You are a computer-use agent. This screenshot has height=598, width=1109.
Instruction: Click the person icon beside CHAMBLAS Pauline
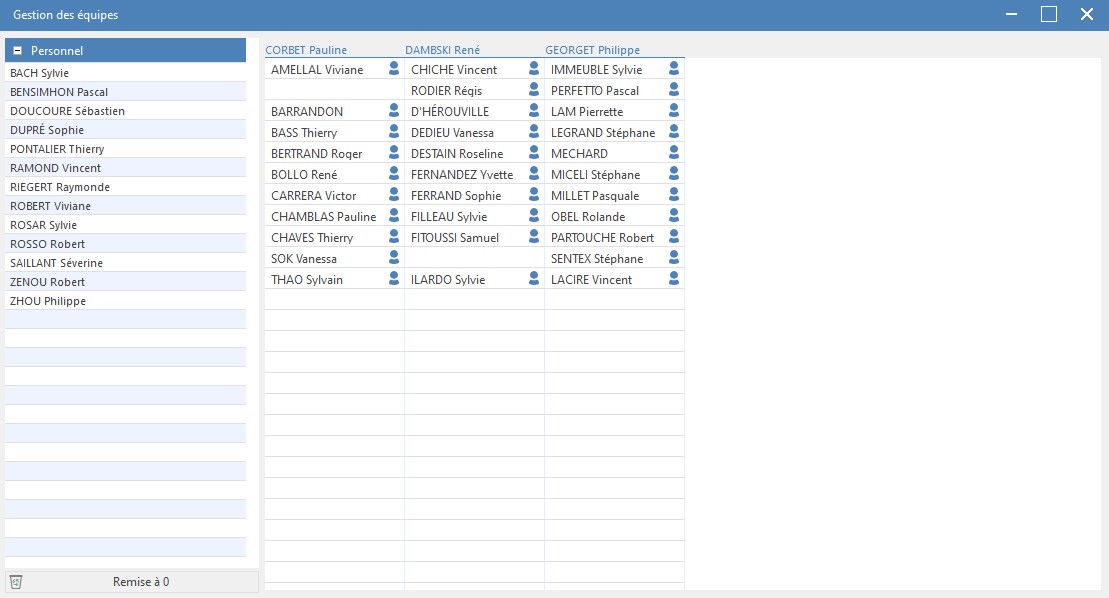(394, 216)
